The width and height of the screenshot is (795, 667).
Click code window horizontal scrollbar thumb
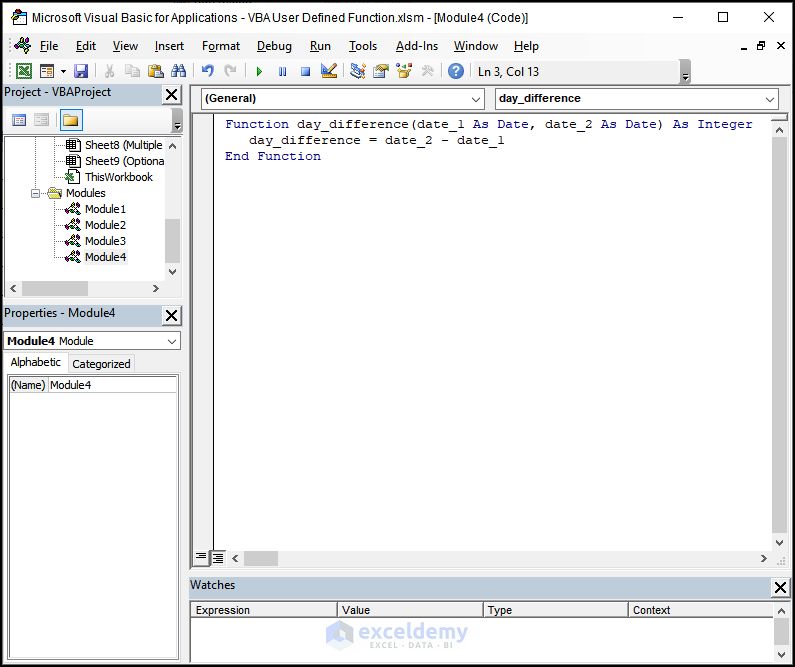click(x=261, y=559)
